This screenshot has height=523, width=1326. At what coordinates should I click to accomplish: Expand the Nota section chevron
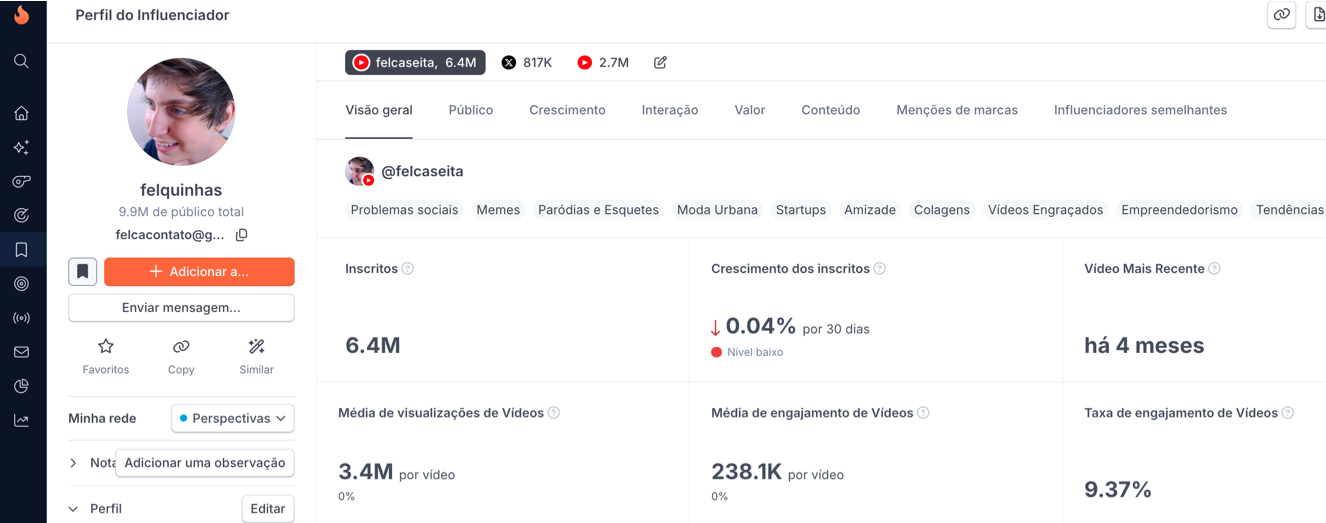click(73, 463)
